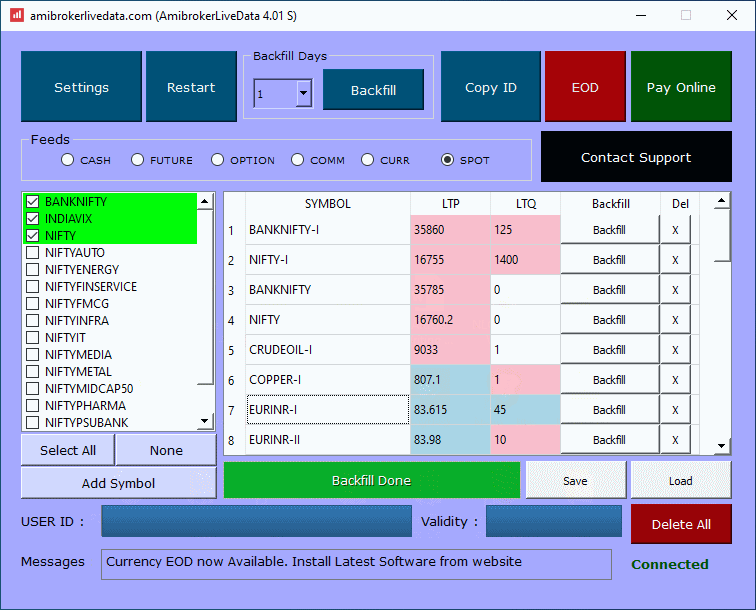Delete NIFTY row 4 with X
The width and height of the screenshot is (756, 610).
[x=675, y=319]
